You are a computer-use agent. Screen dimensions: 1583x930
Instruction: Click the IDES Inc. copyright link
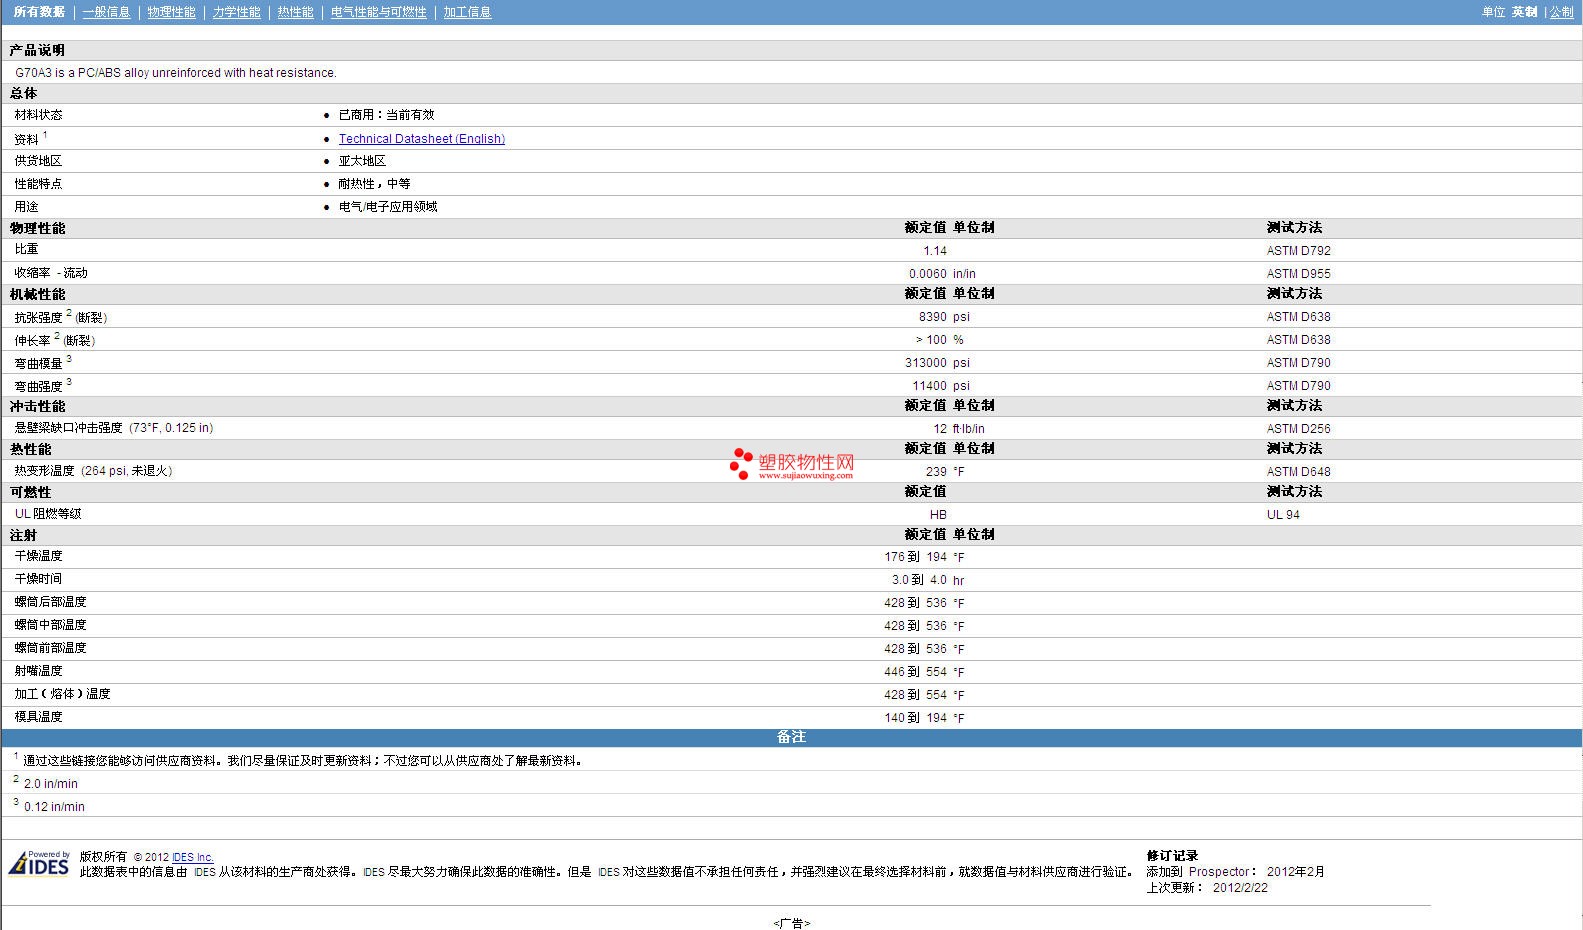[192, 857]
